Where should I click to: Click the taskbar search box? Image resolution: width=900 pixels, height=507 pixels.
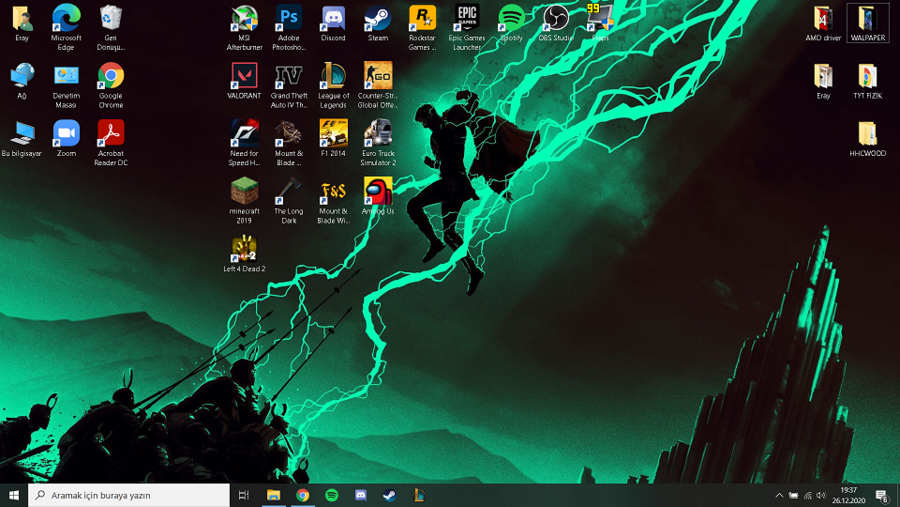tap(130, 495)
